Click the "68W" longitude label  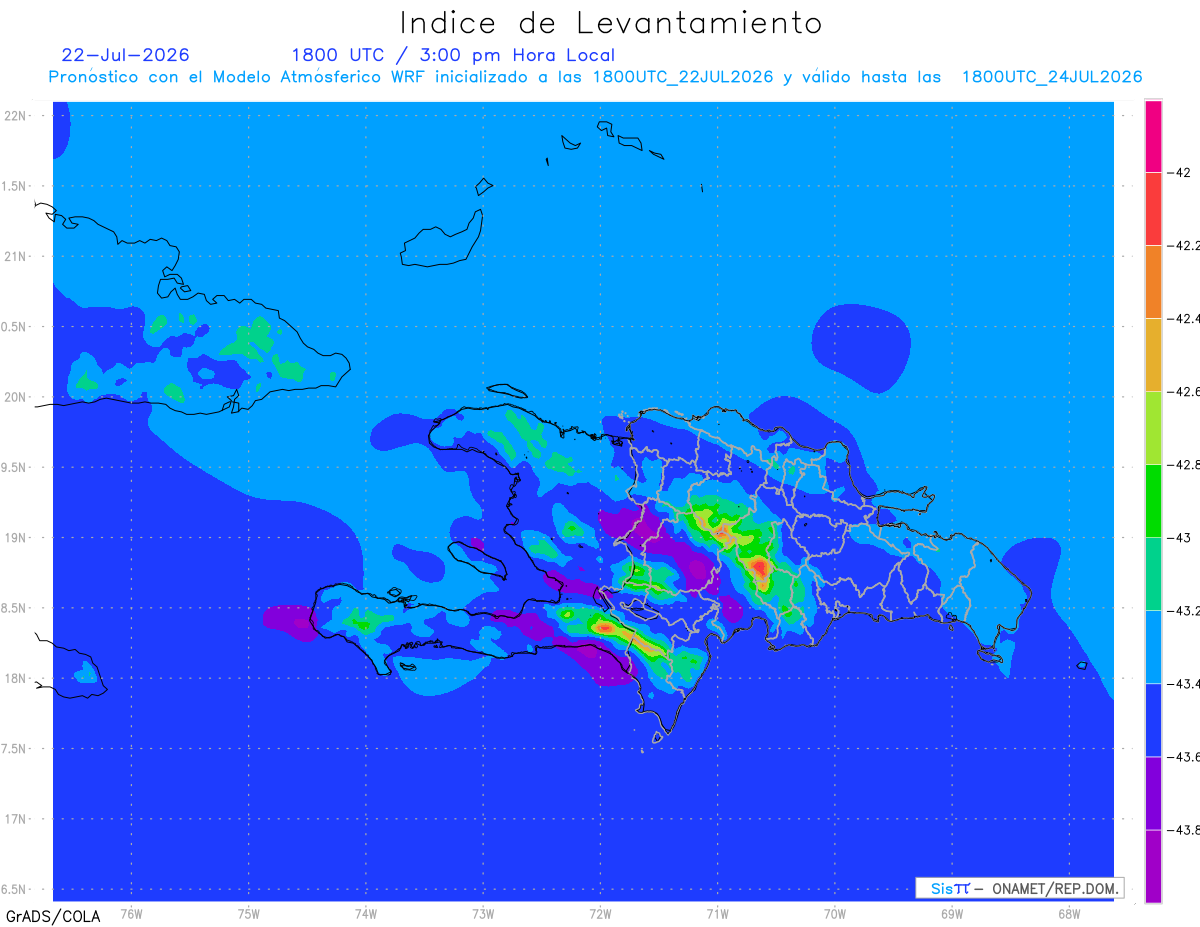(1068, 914)
